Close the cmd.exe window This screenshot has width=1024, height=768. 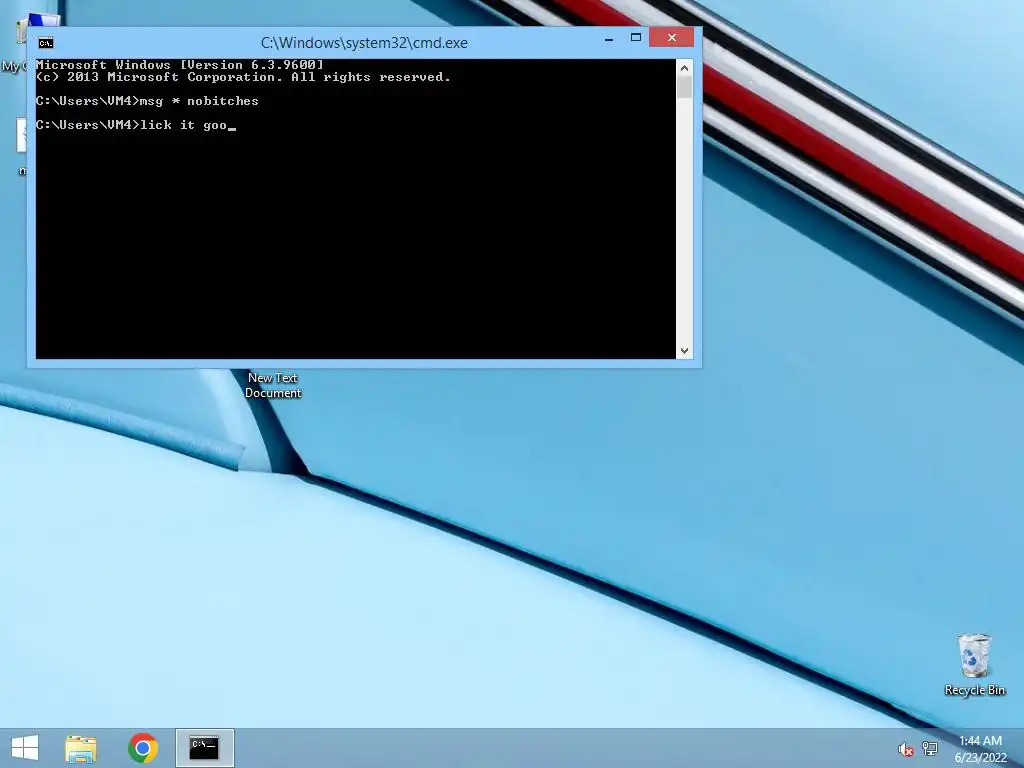[x=671, y=38]
